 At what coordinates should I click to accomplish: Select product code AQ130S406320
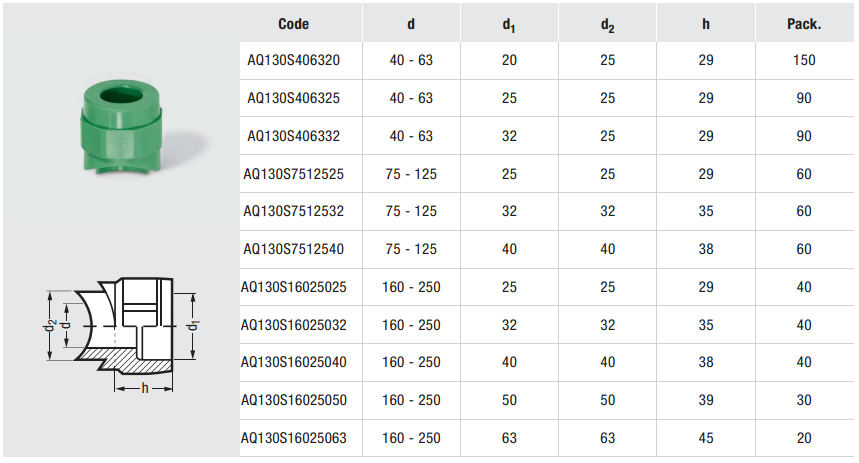click(x=294, y=60)
